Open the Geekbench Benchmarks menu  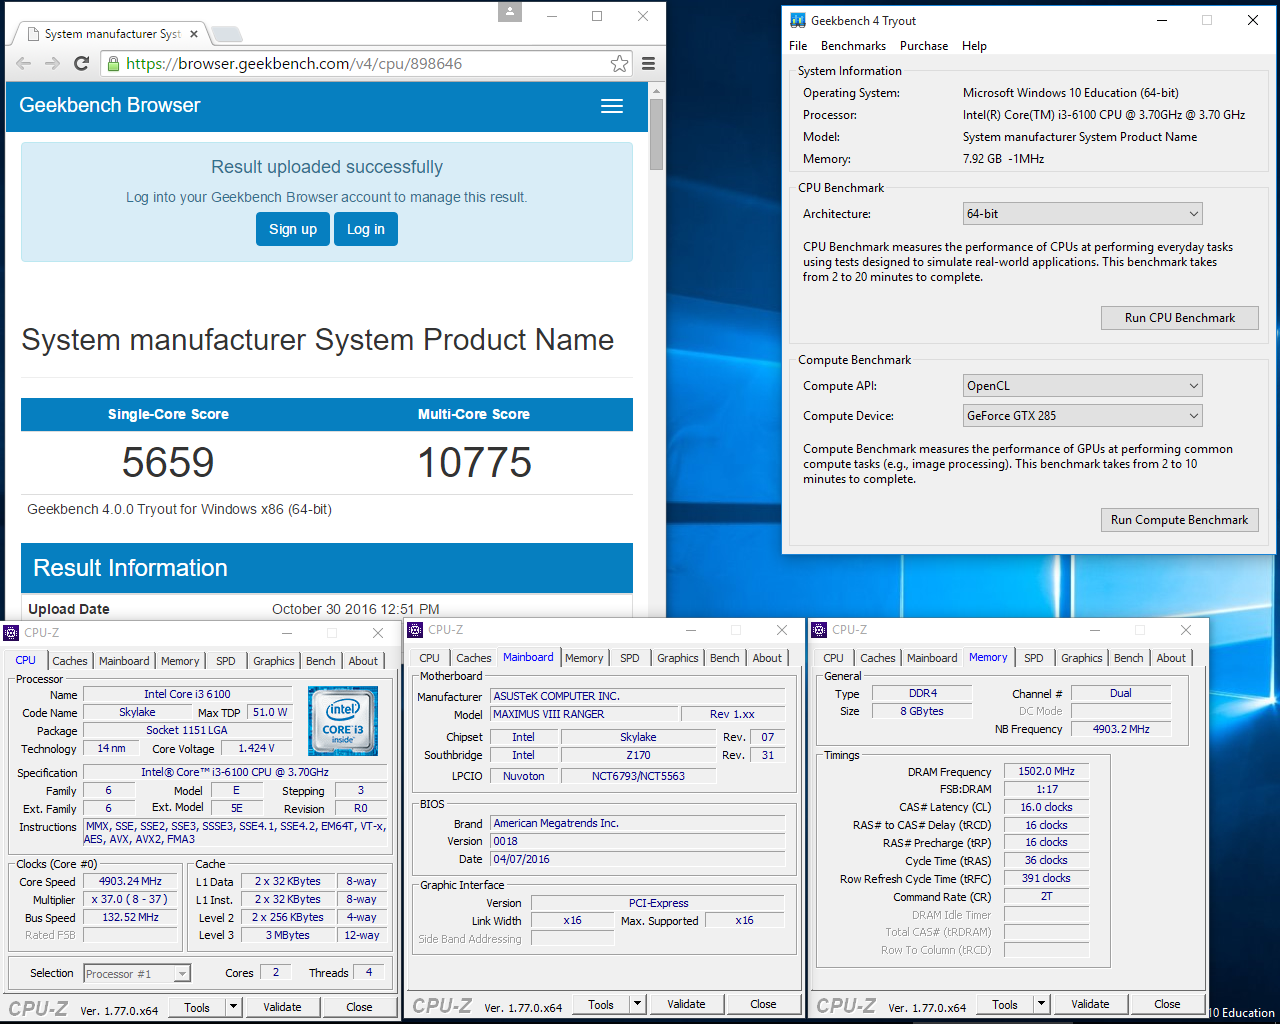point(853,46)
